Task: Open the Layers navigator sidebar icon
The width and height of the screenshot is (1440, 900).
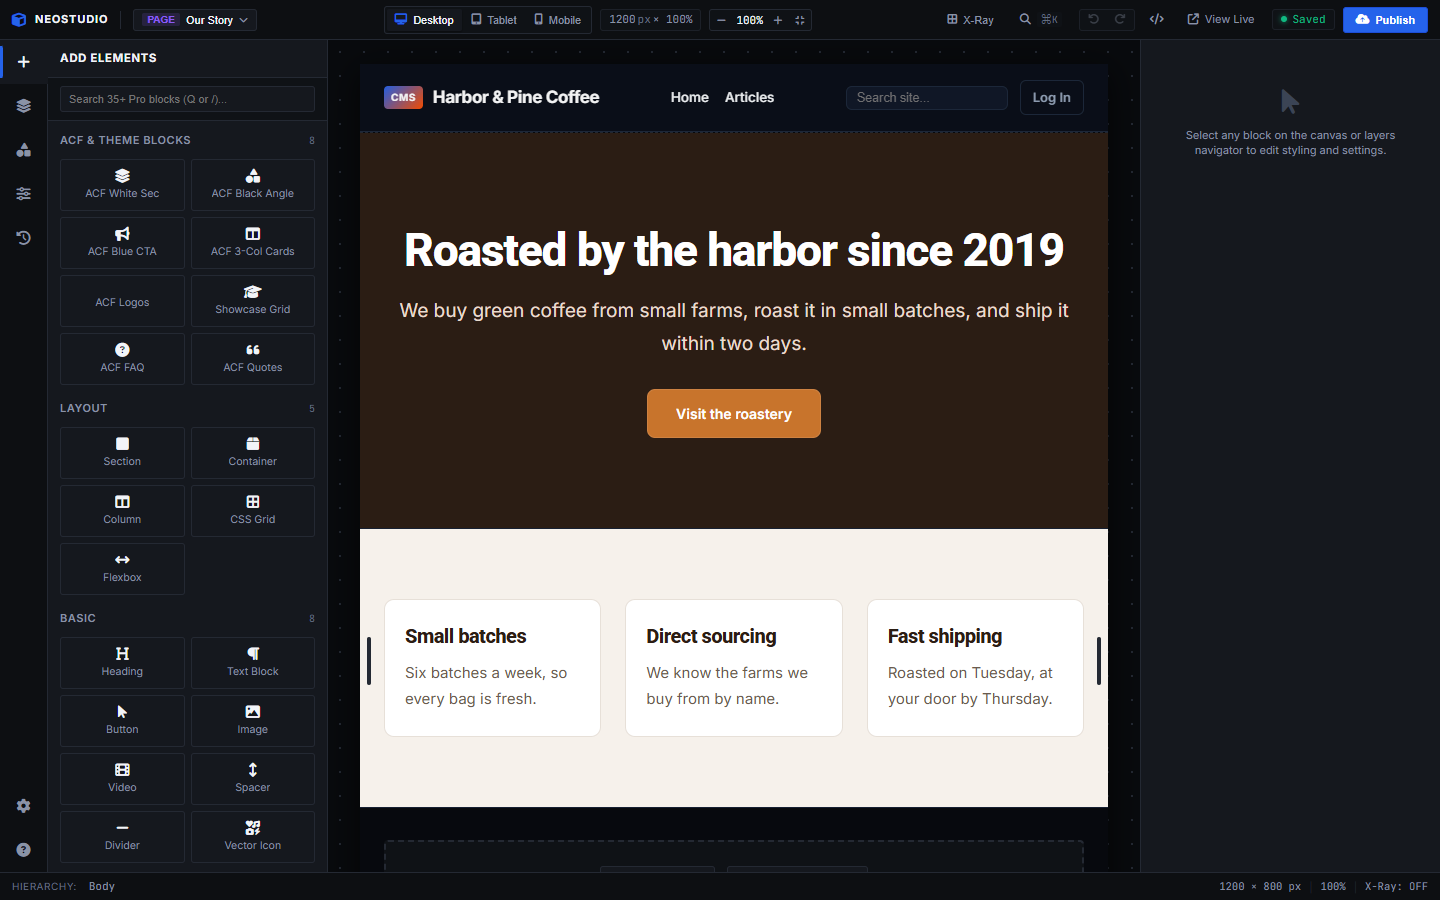Action: pos(23,106)
